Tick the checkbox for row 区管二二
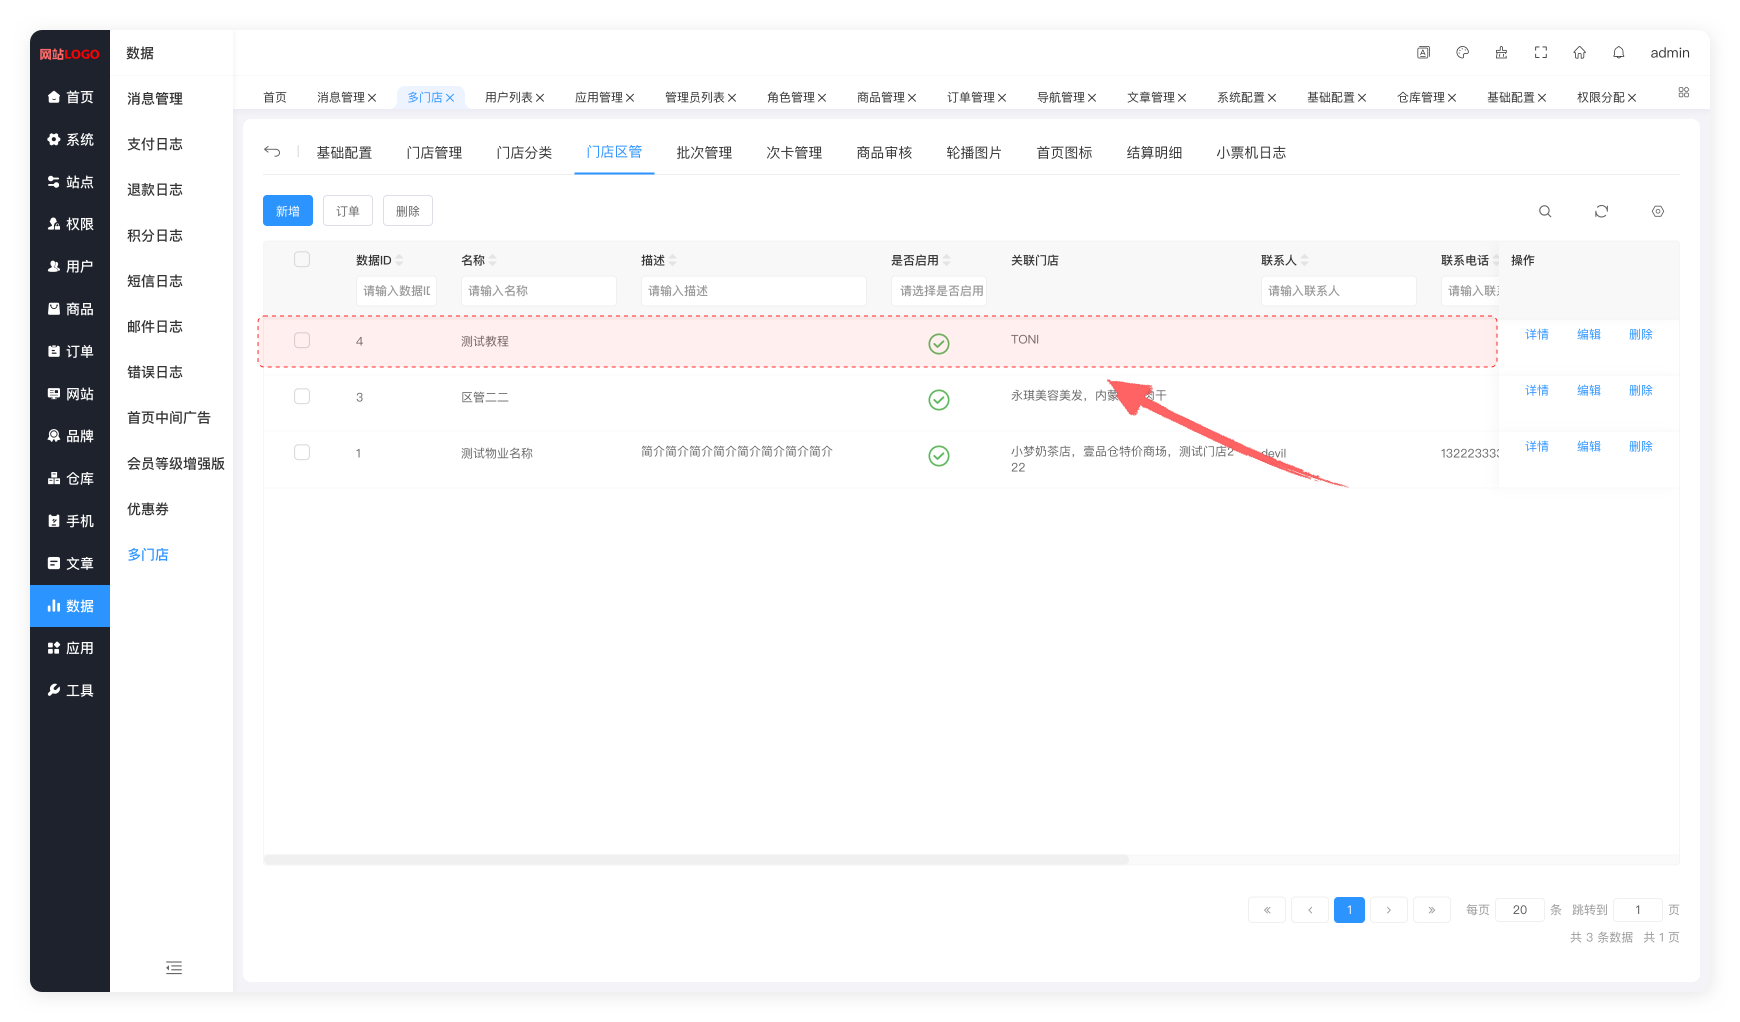 [302, 397]
